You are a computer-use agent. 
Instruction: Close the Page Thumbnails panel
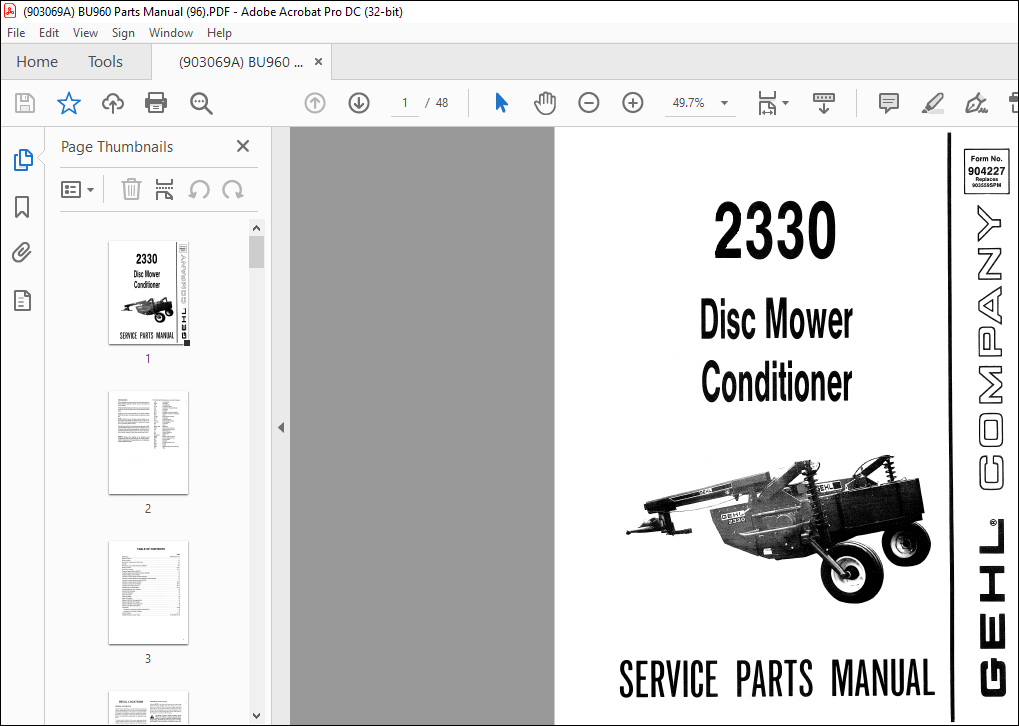pyautogui.click(x=243, y=146)
